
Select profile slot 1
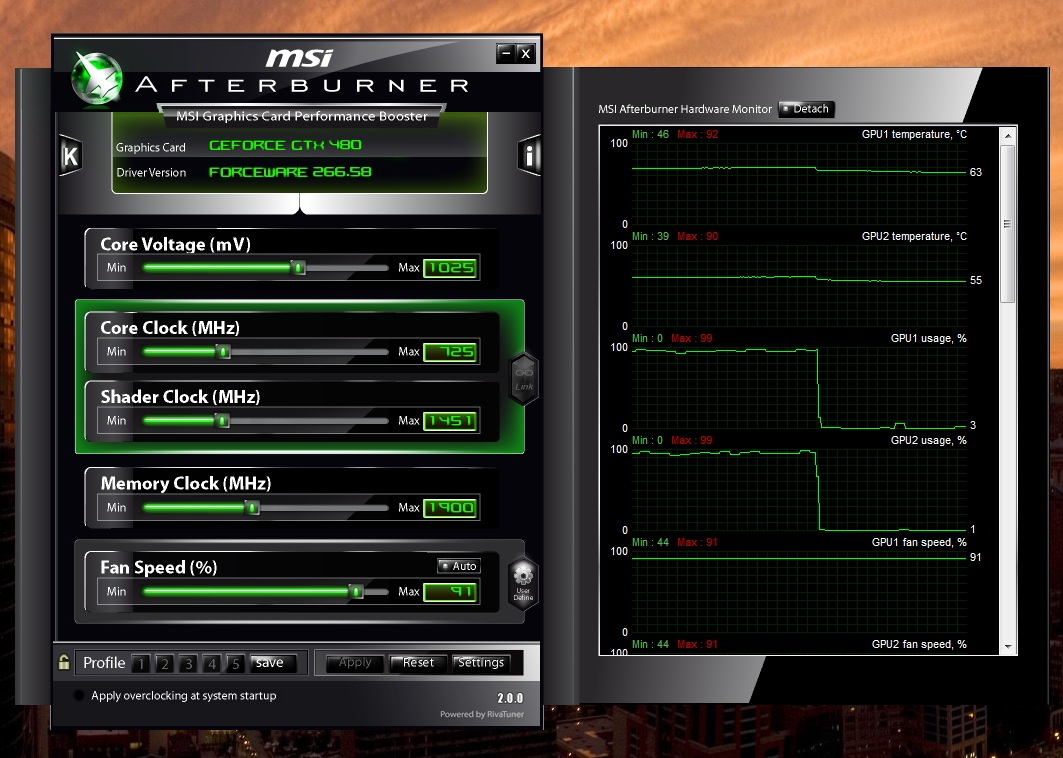pyautogui.click(x=141, y=663)
